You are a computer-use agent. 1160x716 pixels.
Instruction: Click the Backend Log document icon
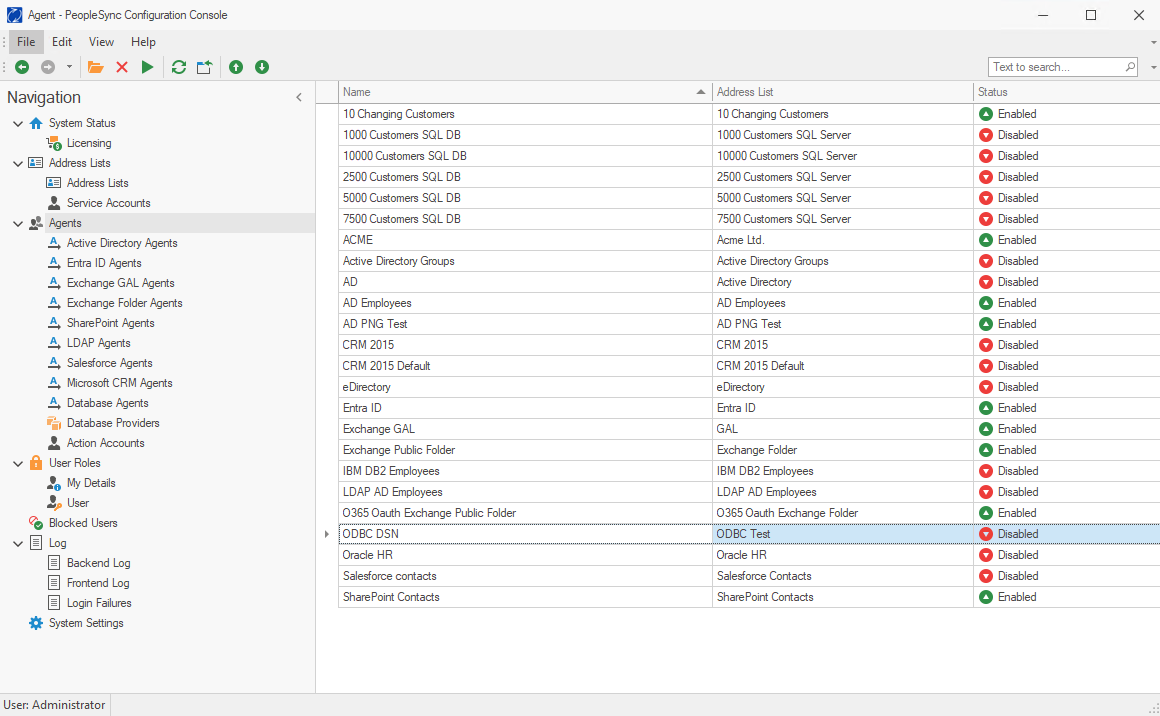(x=54, y=563)
